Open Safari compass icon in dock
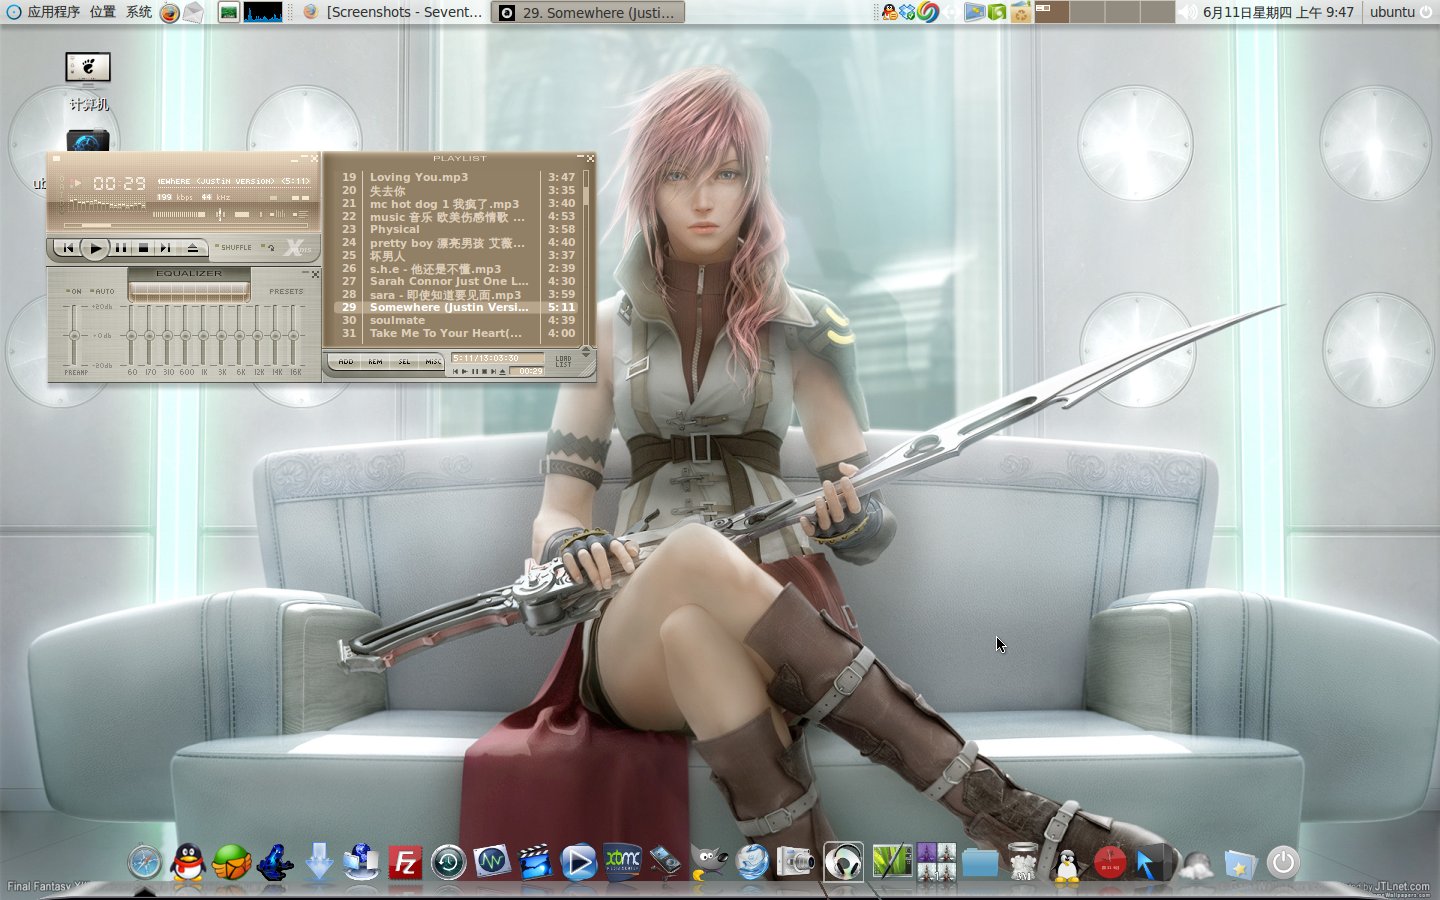 (x=144, y=862)
